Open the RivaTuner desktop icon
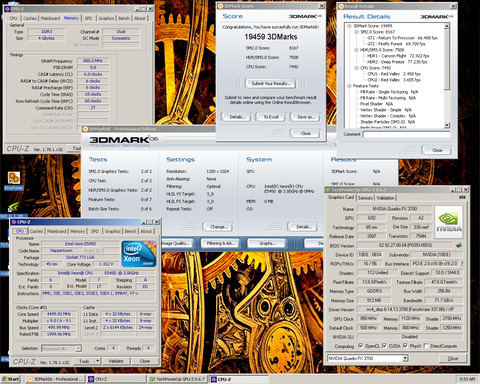The width and height of the screenshot is (480, 384). click(14, 178)
